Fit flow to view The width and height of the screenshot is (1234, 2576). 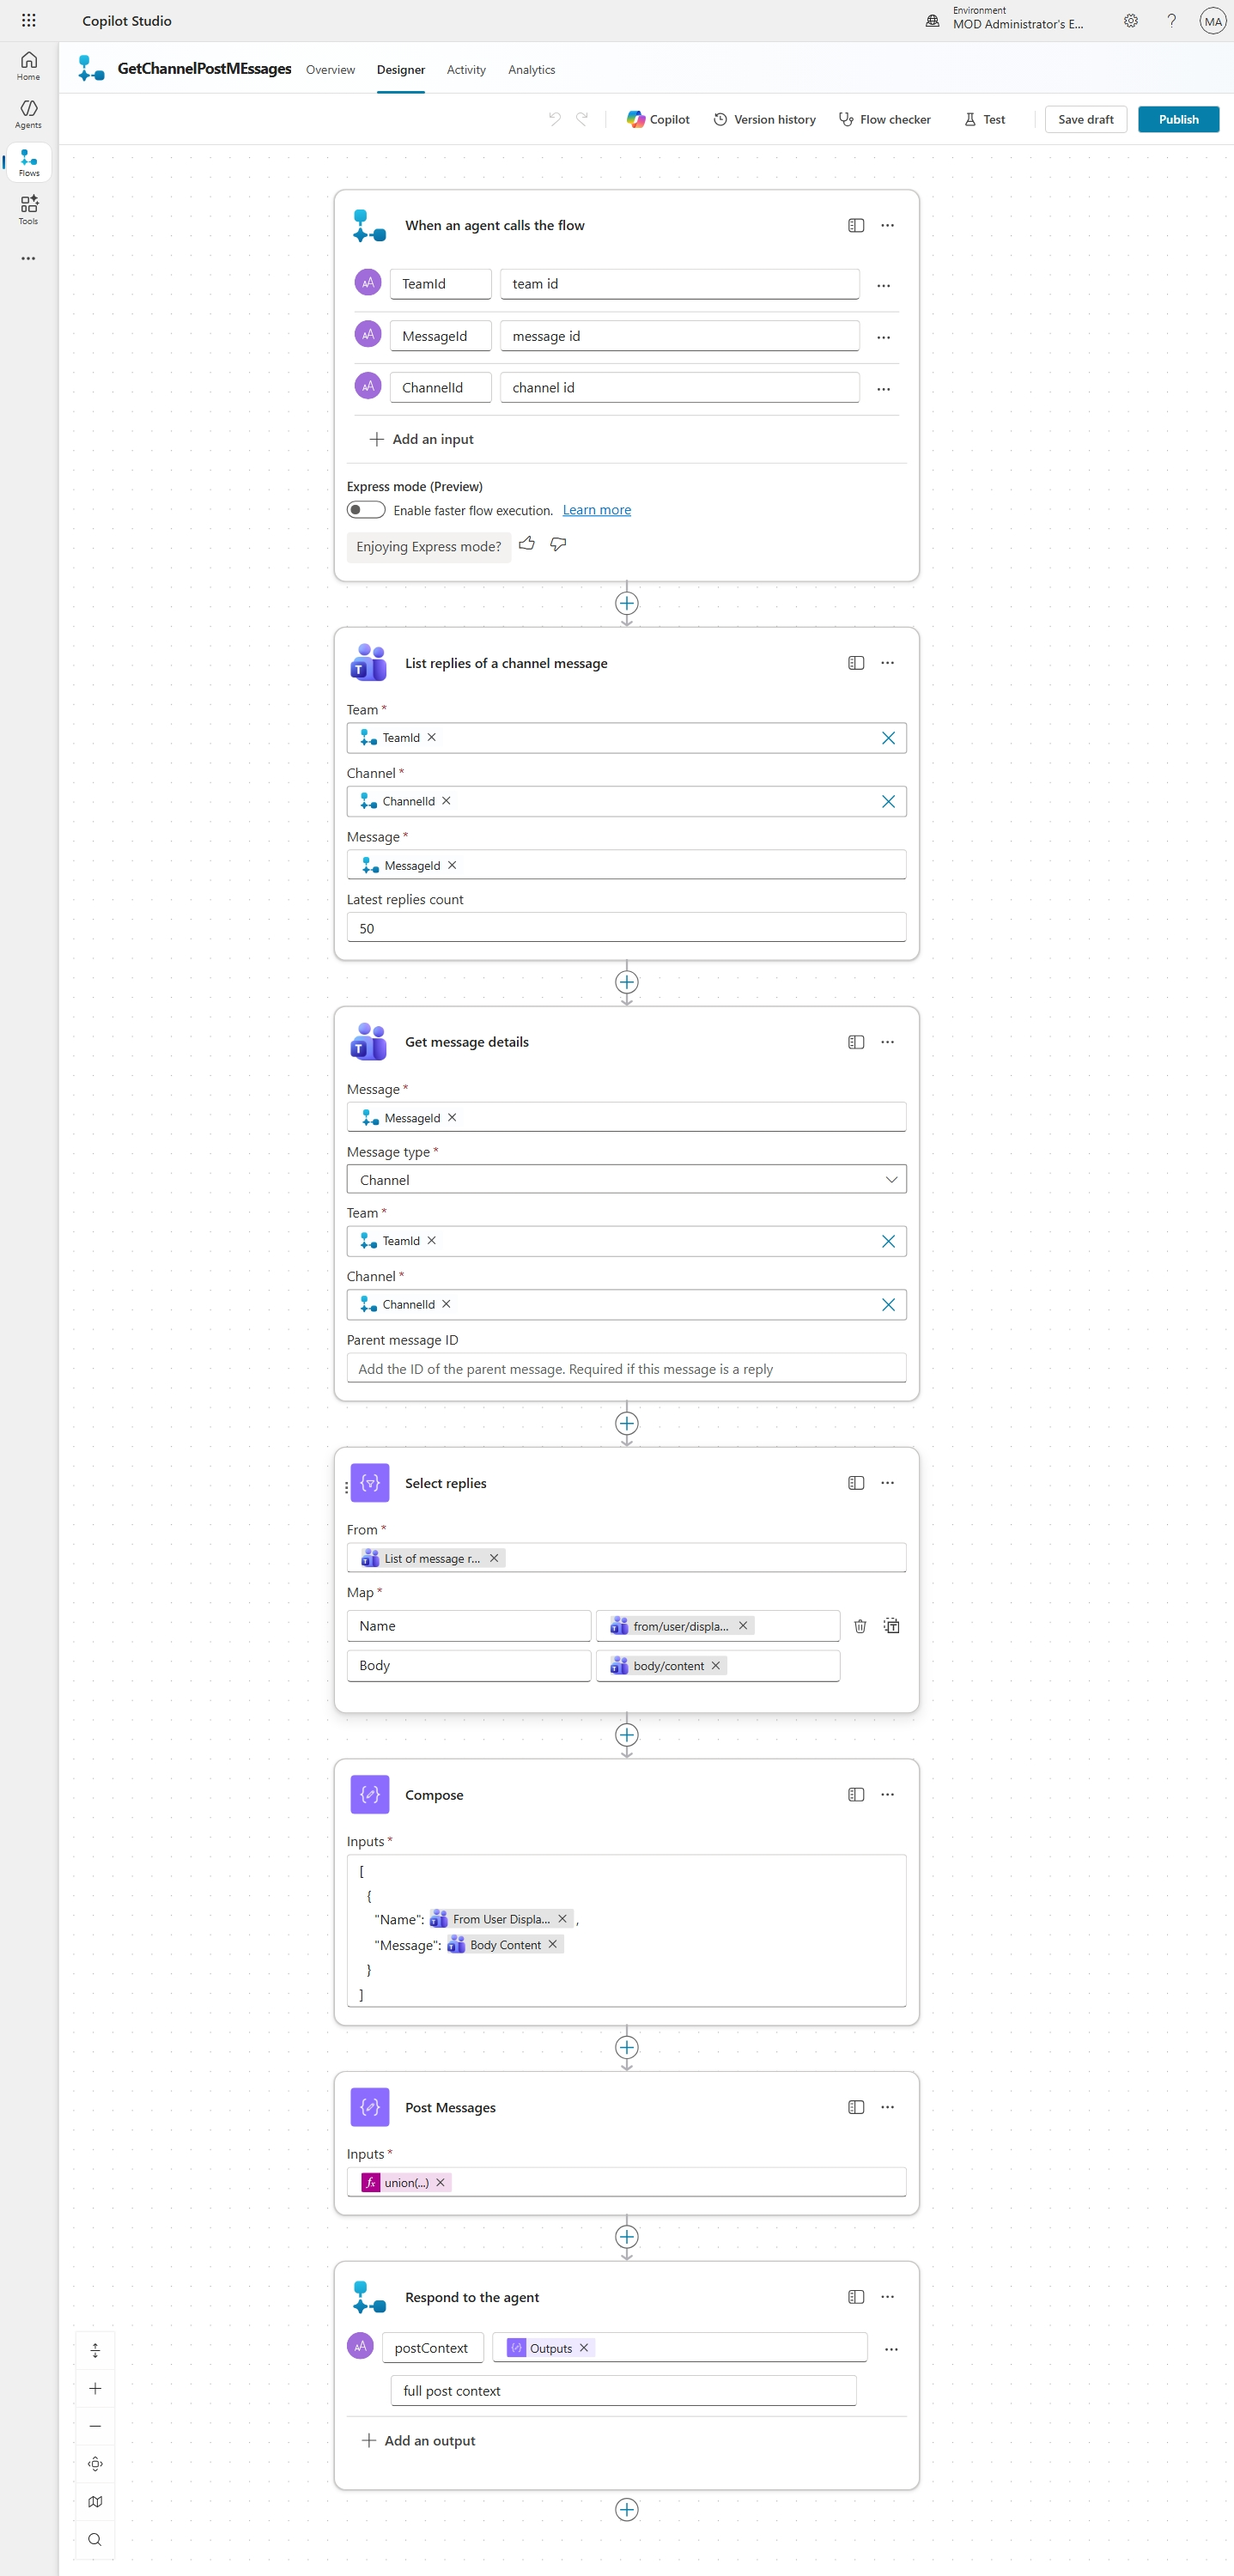[x=95, y=2464]
